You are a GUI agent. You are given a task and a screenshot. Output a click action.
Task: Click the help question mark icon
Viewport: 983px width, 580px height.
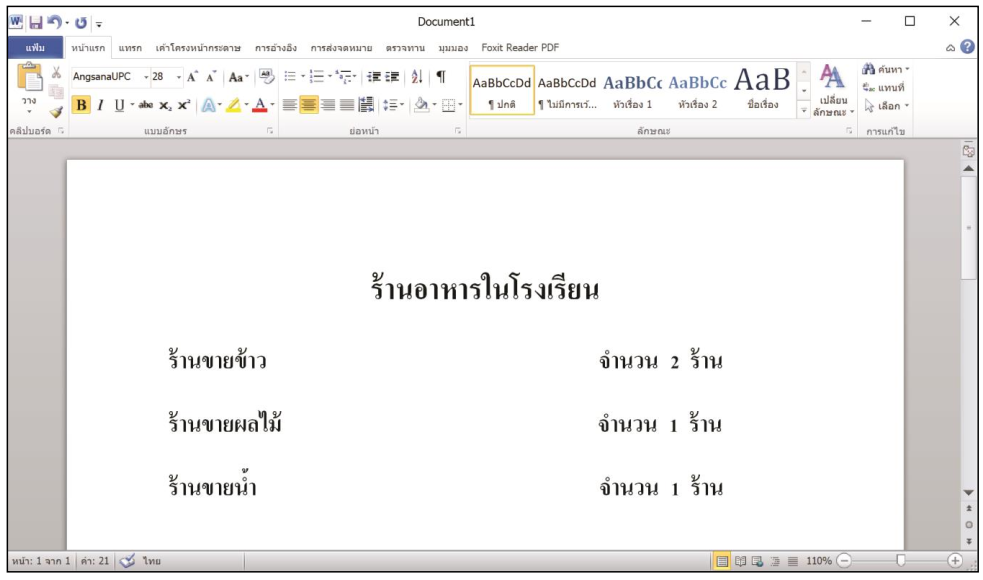tap(966, 47)
